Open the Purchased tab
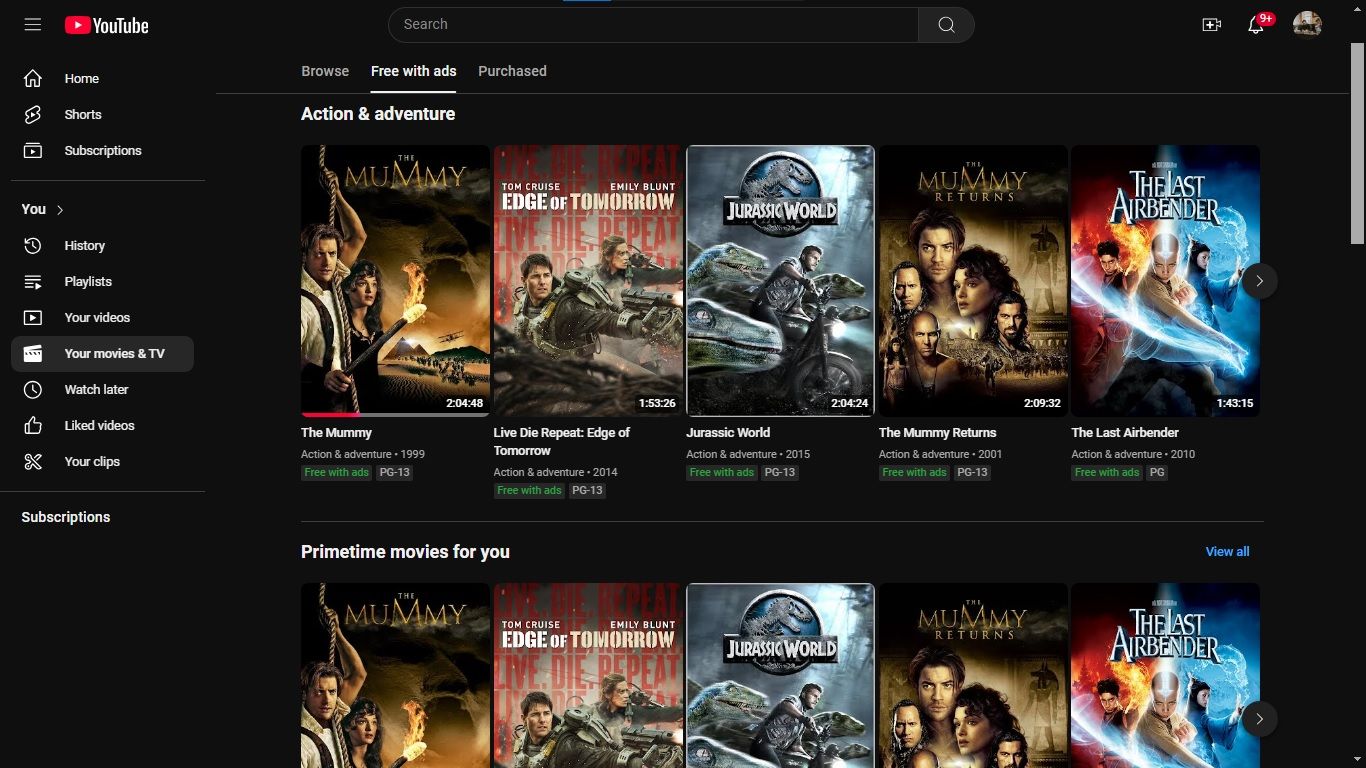1366x768 pixels. (512, 71)
